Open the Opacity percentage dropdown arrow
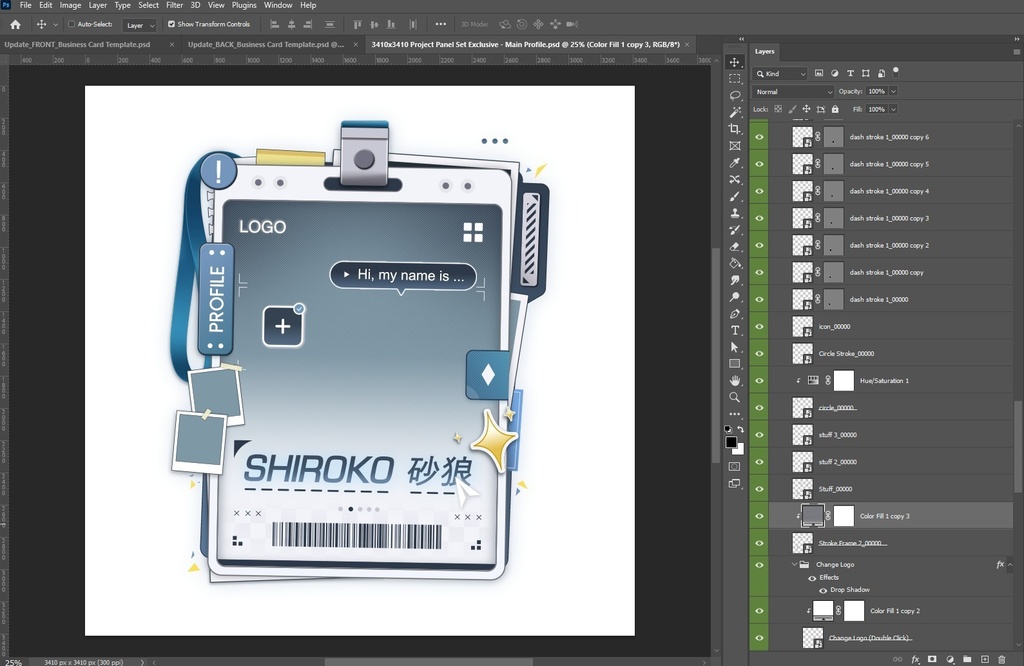This screenshot has height=666, width=1024. click(x=893, y=91)
